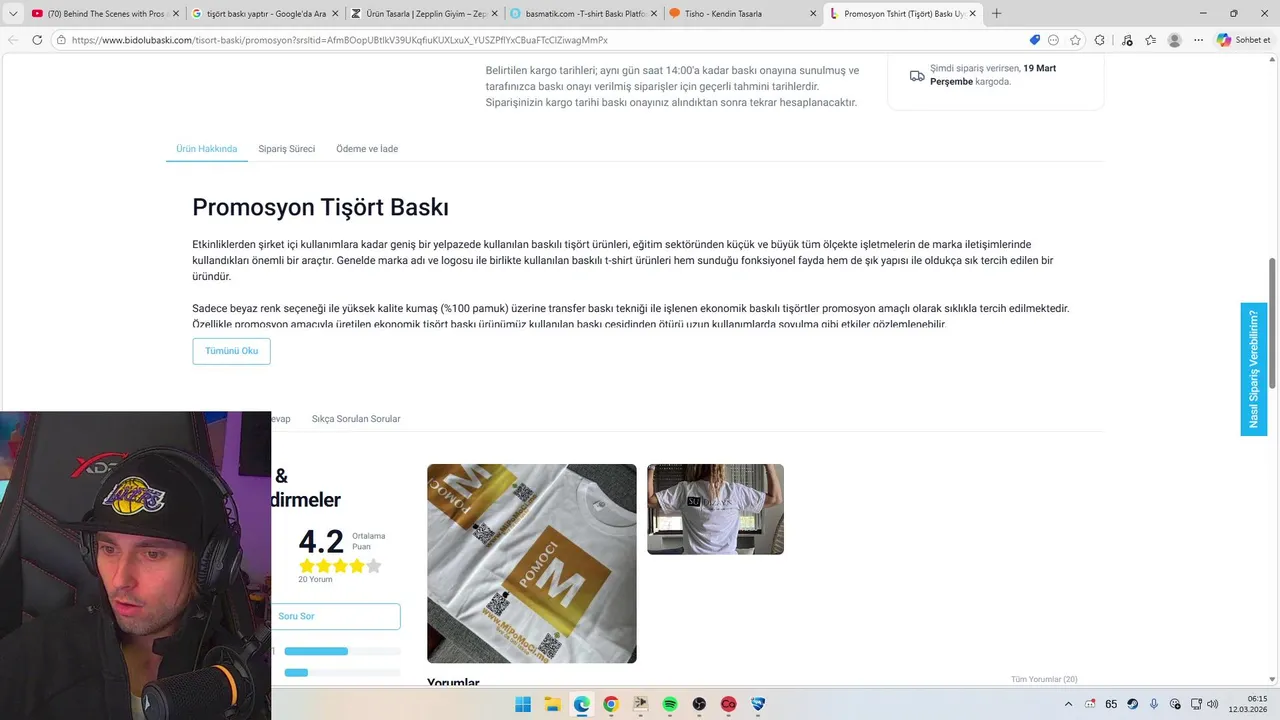1280x720 pixels.
Task: Click the Promosyon Tişört Baskı heading
Action: point(320,207)
